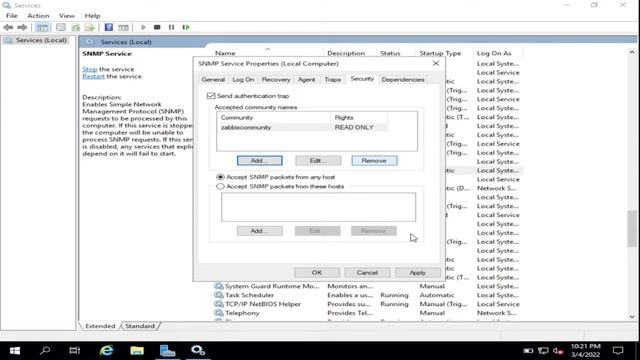The width and height of the screenshot is (640, 360).
Task: Click the Forward arrow in Services toolbar
Action: point(22,27)
